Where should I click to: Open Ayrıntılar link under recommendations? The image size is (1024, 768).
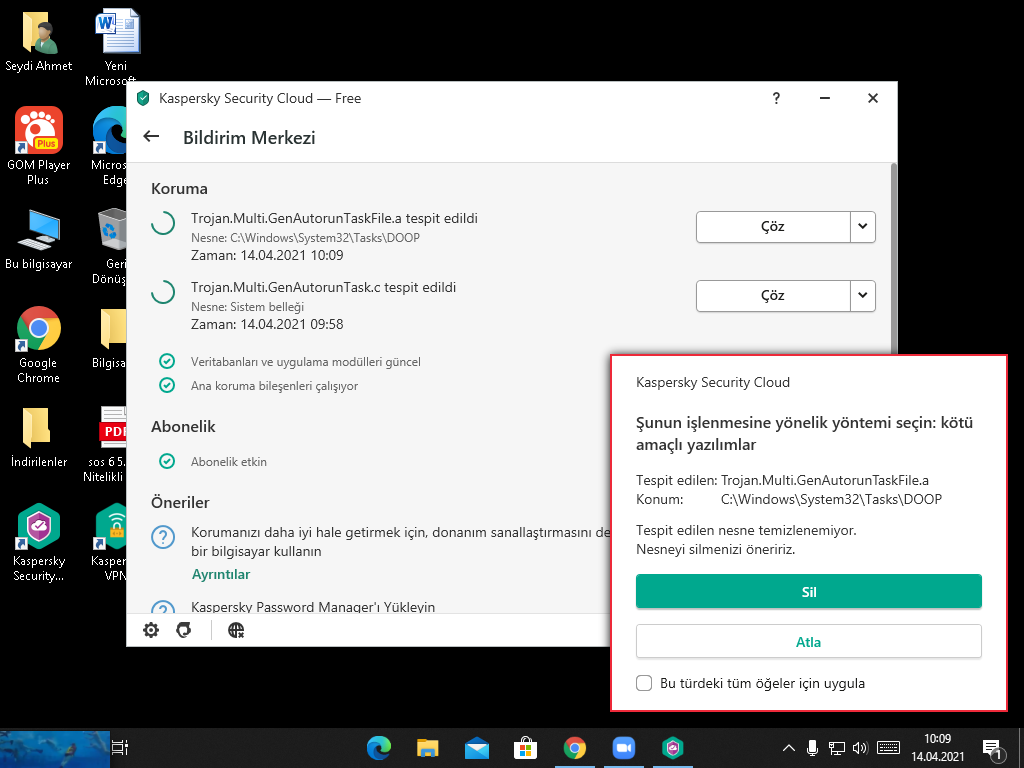click(221, 574)
